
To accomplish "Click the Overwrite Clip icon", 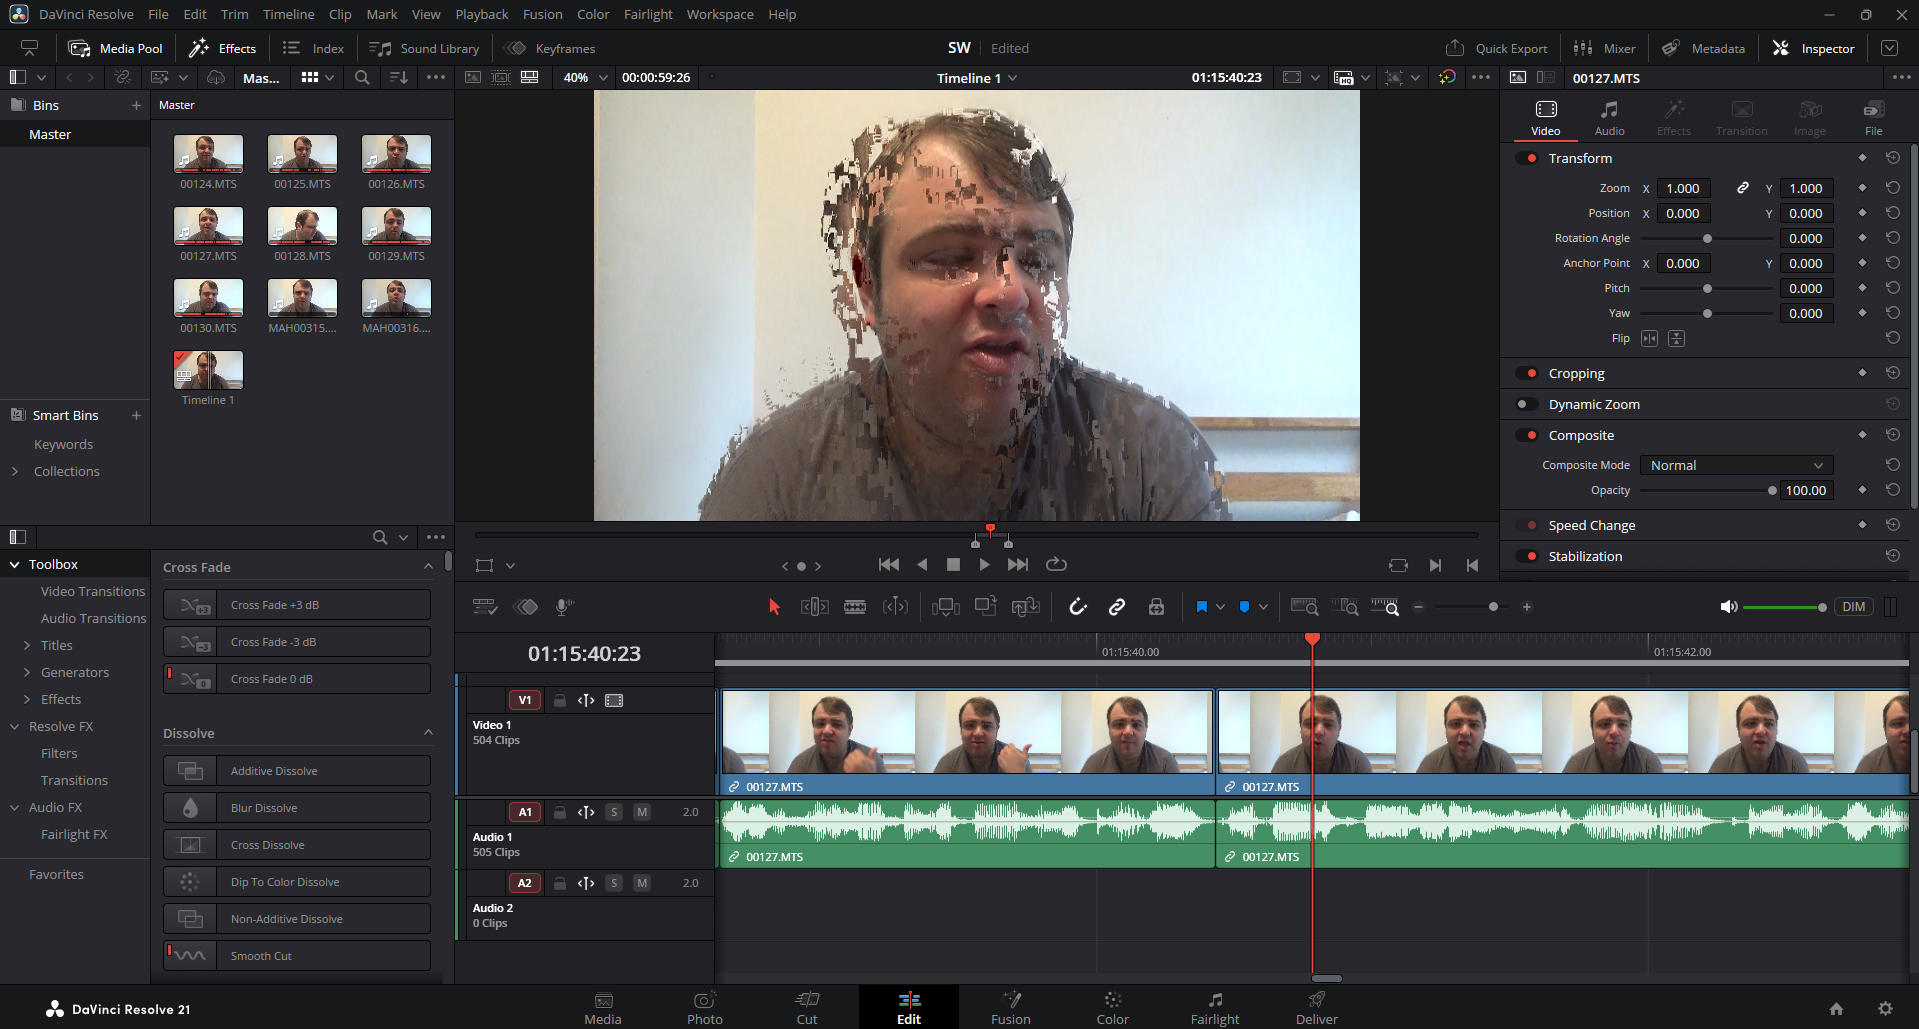I will pos(986,606).
